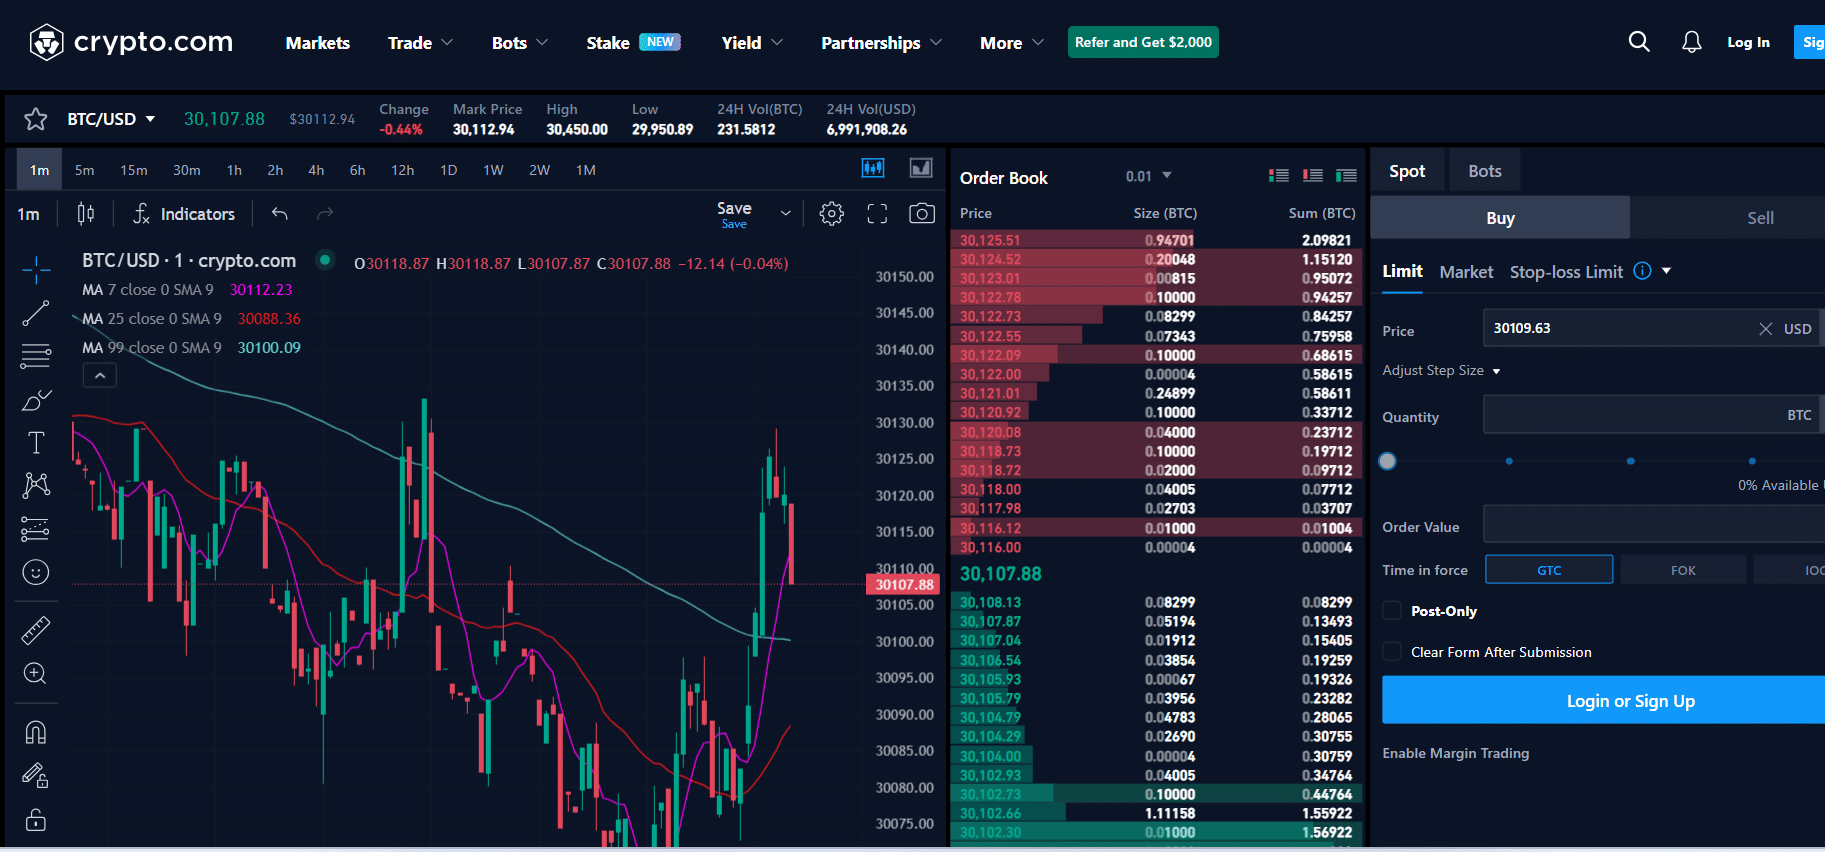Open the Indicators dialog
The image size is (1825, 852).
[185, 214]
